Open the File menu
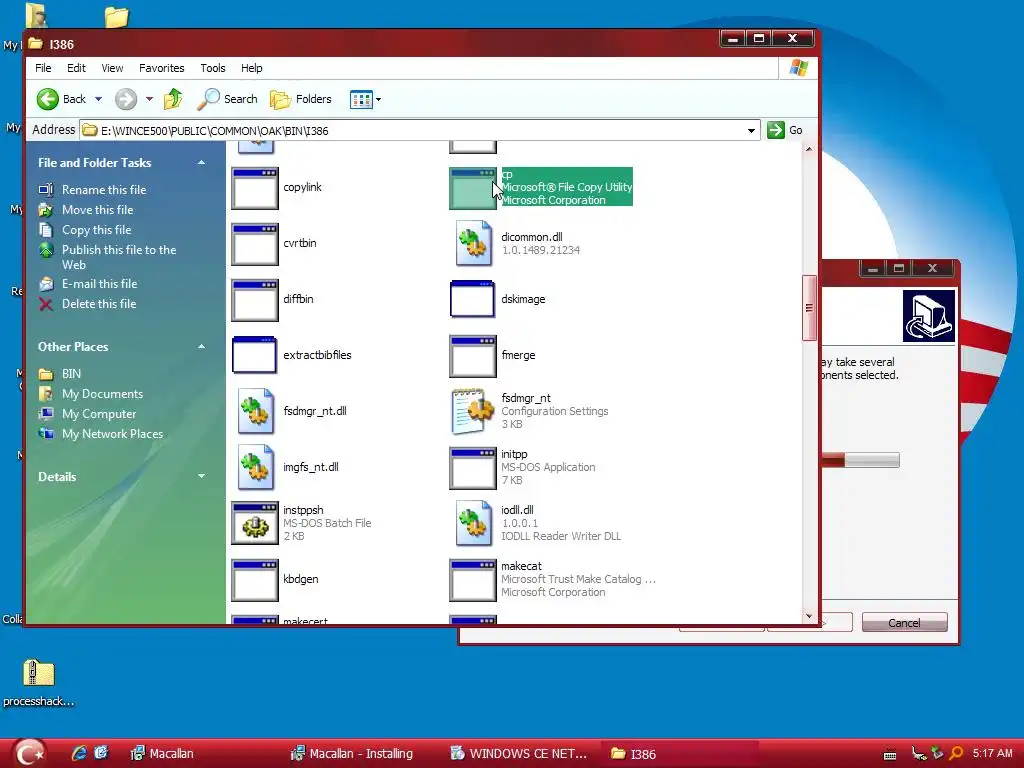Image resolution: width=1024 pixels, height=768 pixels. pyautogui.click(x=43, y=68)
